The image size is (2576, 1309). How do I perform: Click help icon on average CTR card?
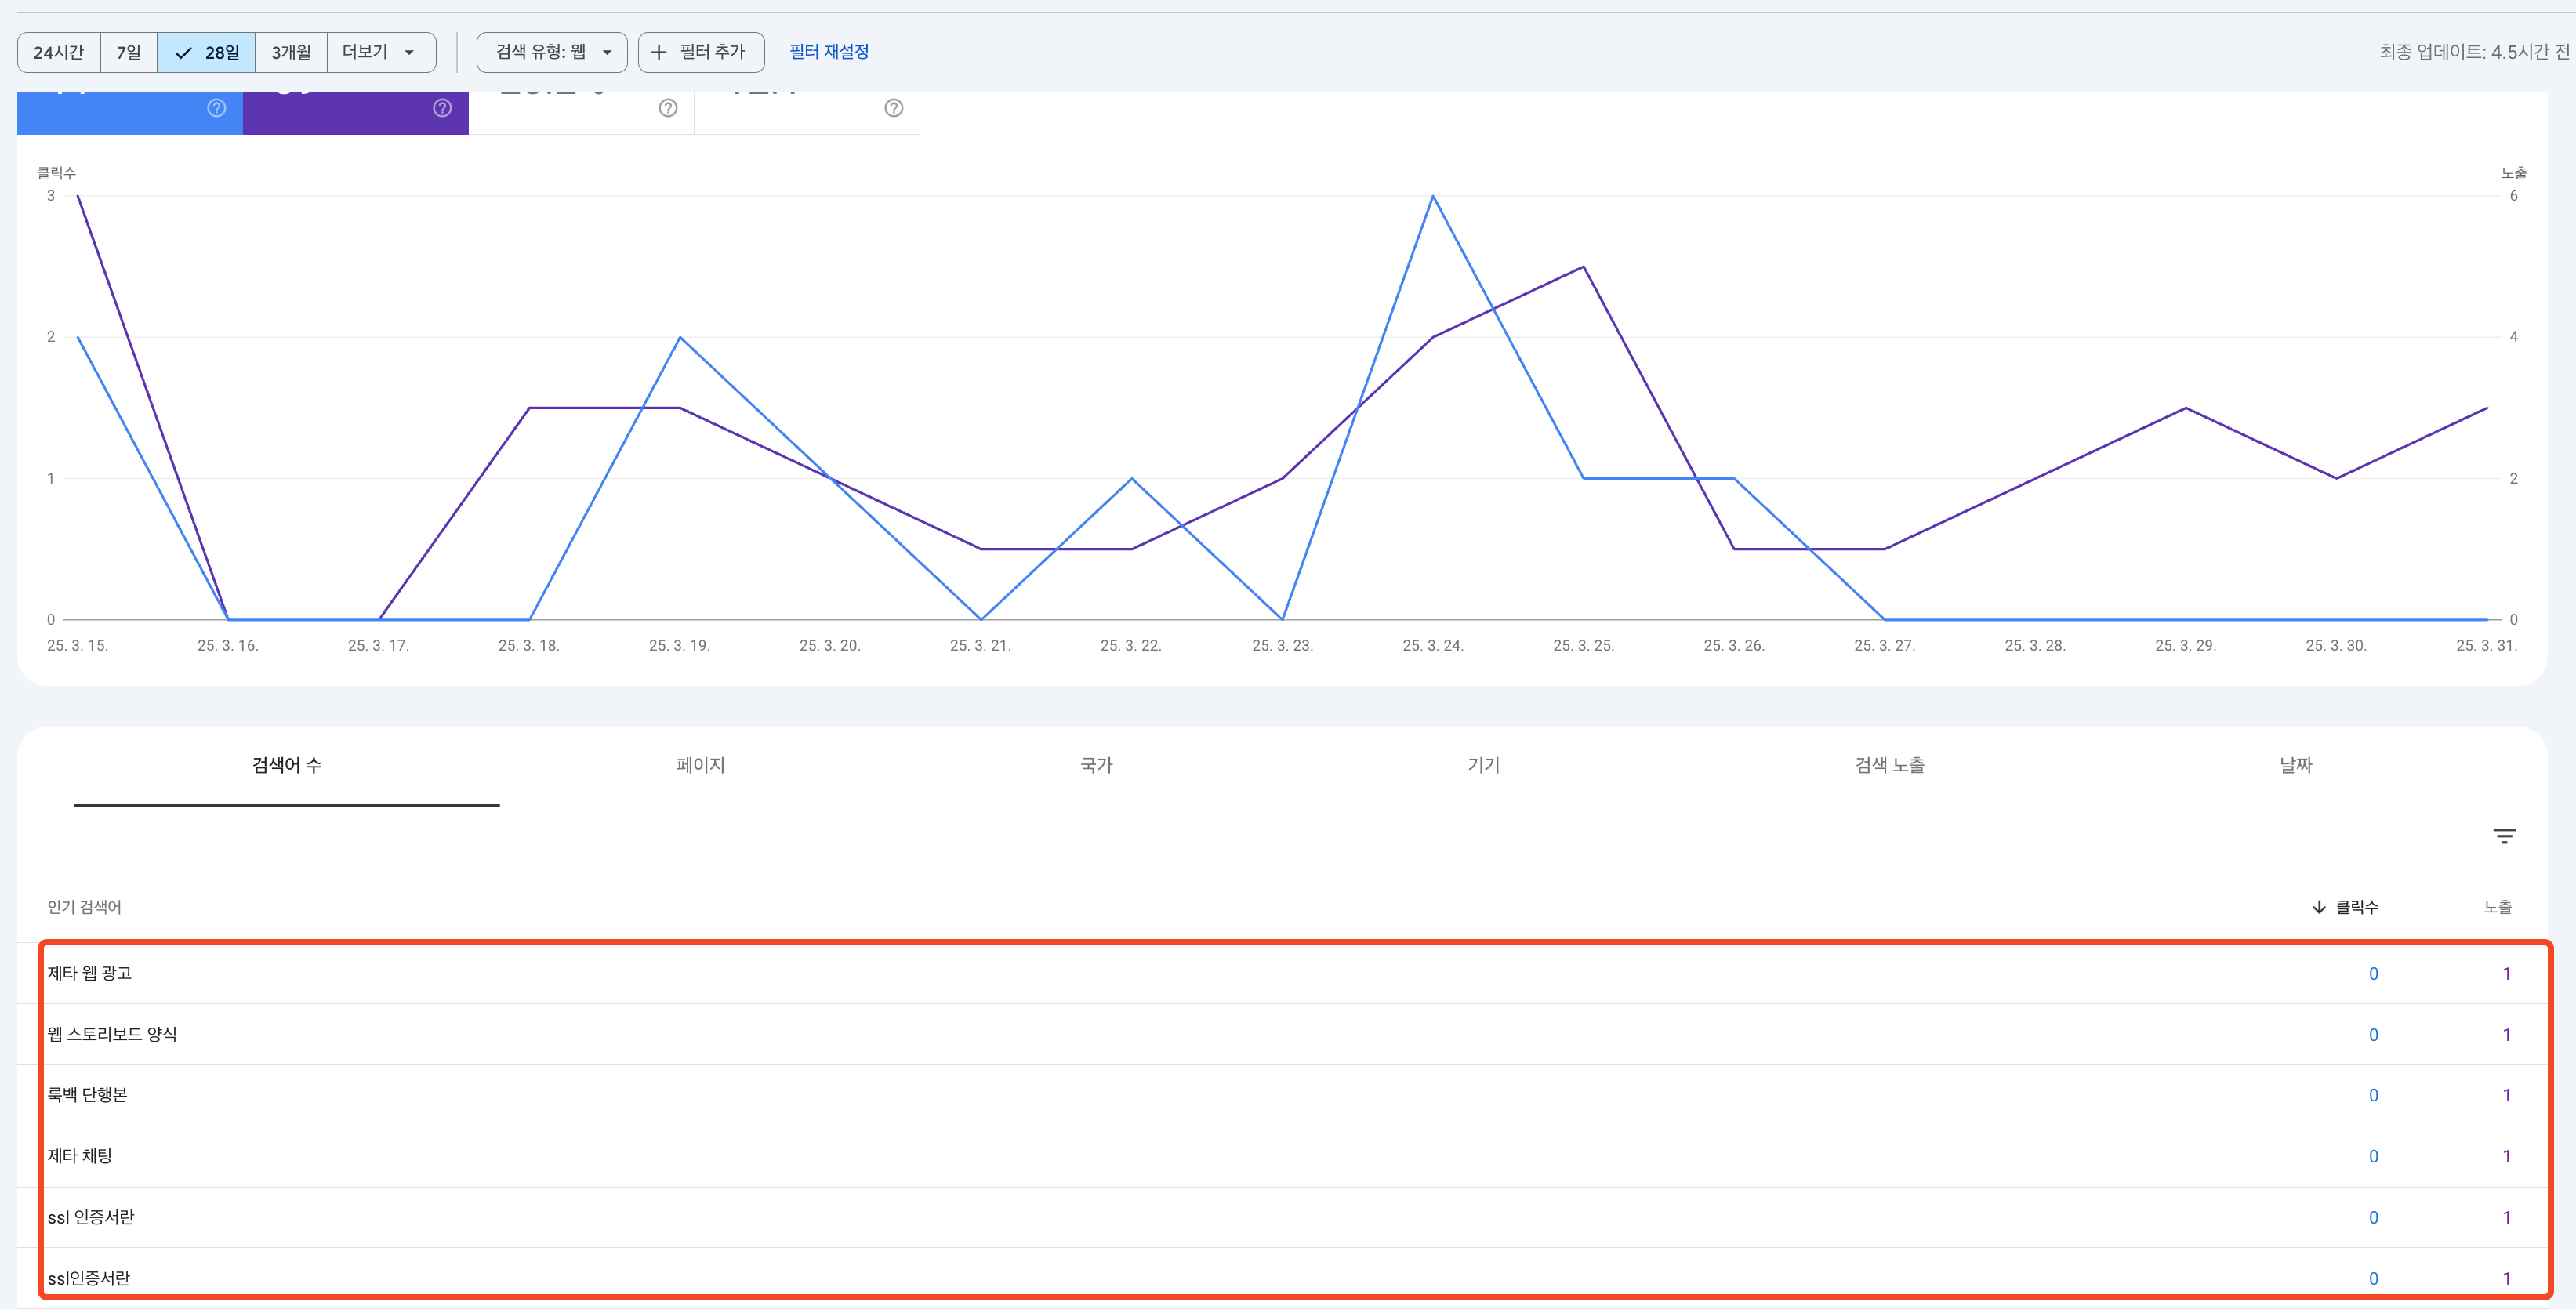668,108
